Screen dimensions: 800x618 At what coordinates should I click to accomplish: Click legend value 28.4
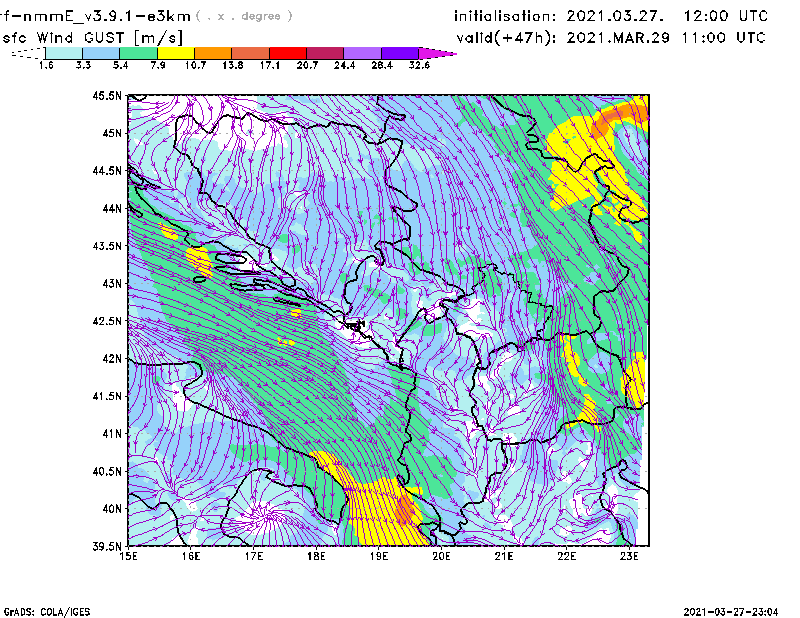click(x=382, y=65)
